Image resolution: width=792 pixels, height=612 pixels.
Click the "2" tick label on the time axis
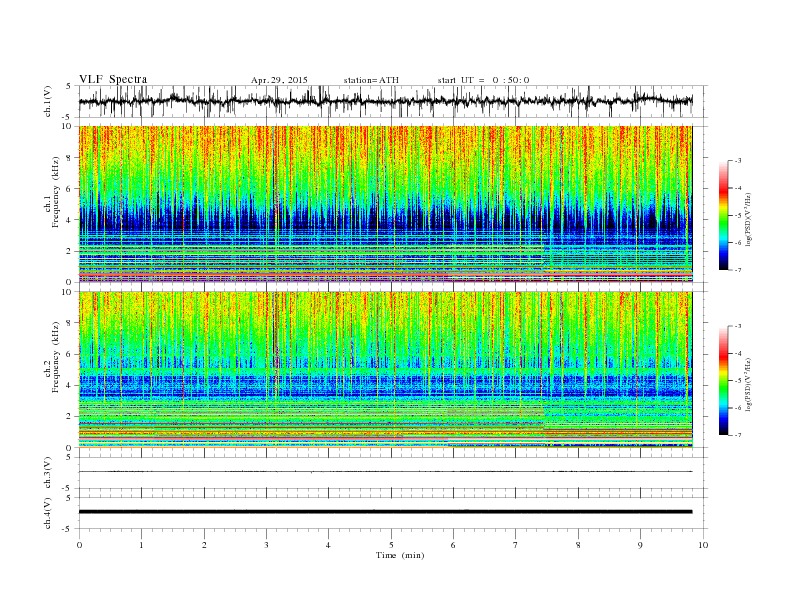click(x=204, y=545)
